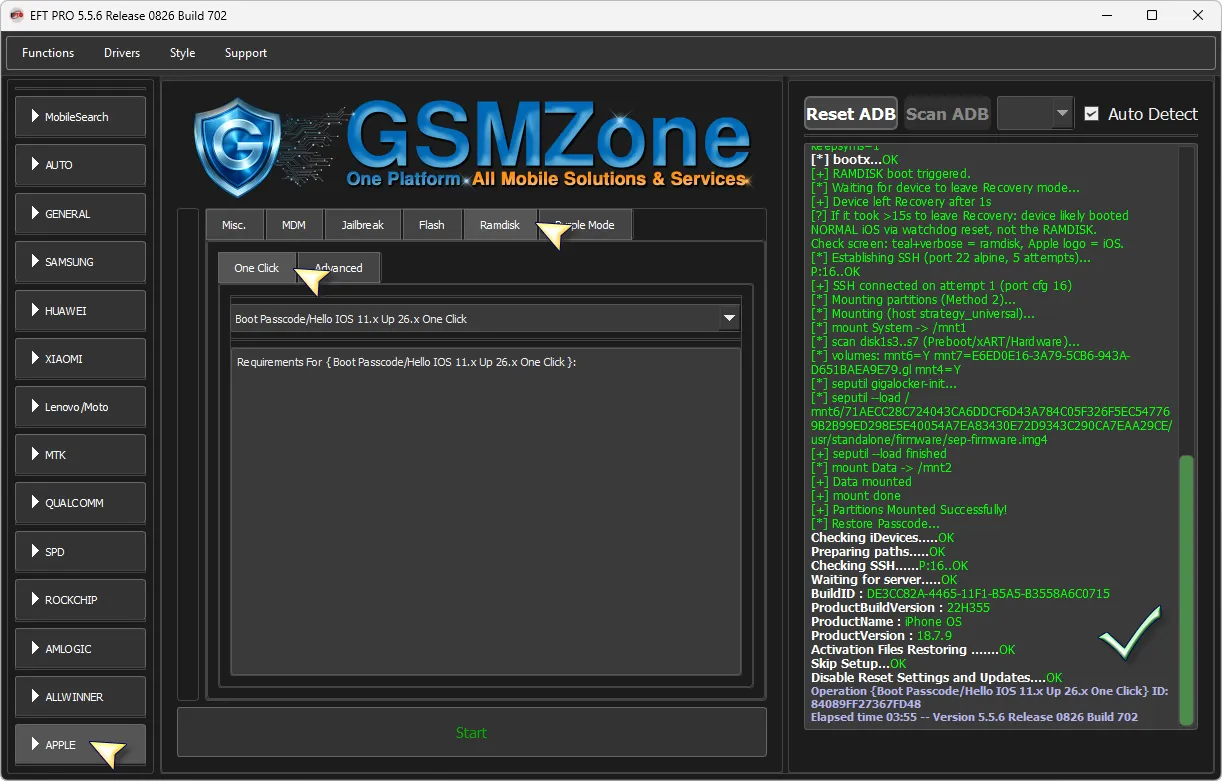1222x781 pixels.
Task: Click the 'Data mounted' log line
Action: (862, 482)
